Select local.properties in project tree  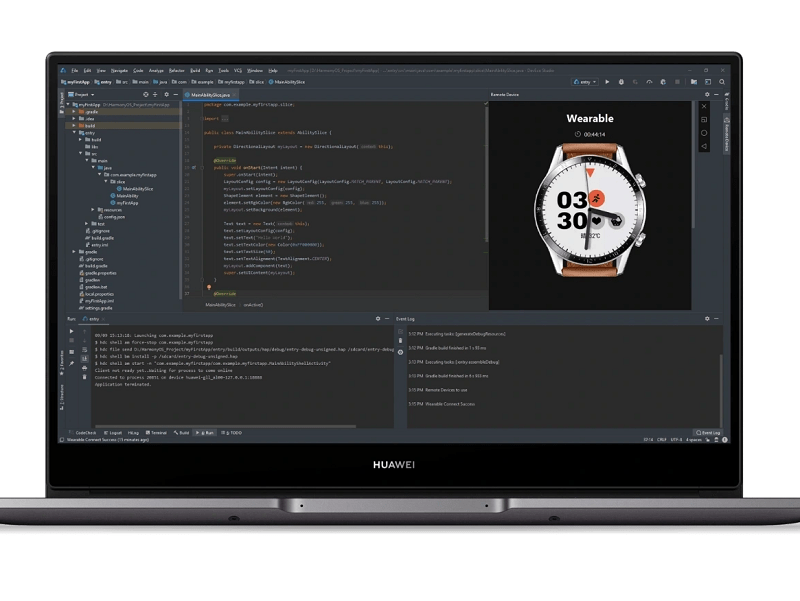tap(96, 294)
